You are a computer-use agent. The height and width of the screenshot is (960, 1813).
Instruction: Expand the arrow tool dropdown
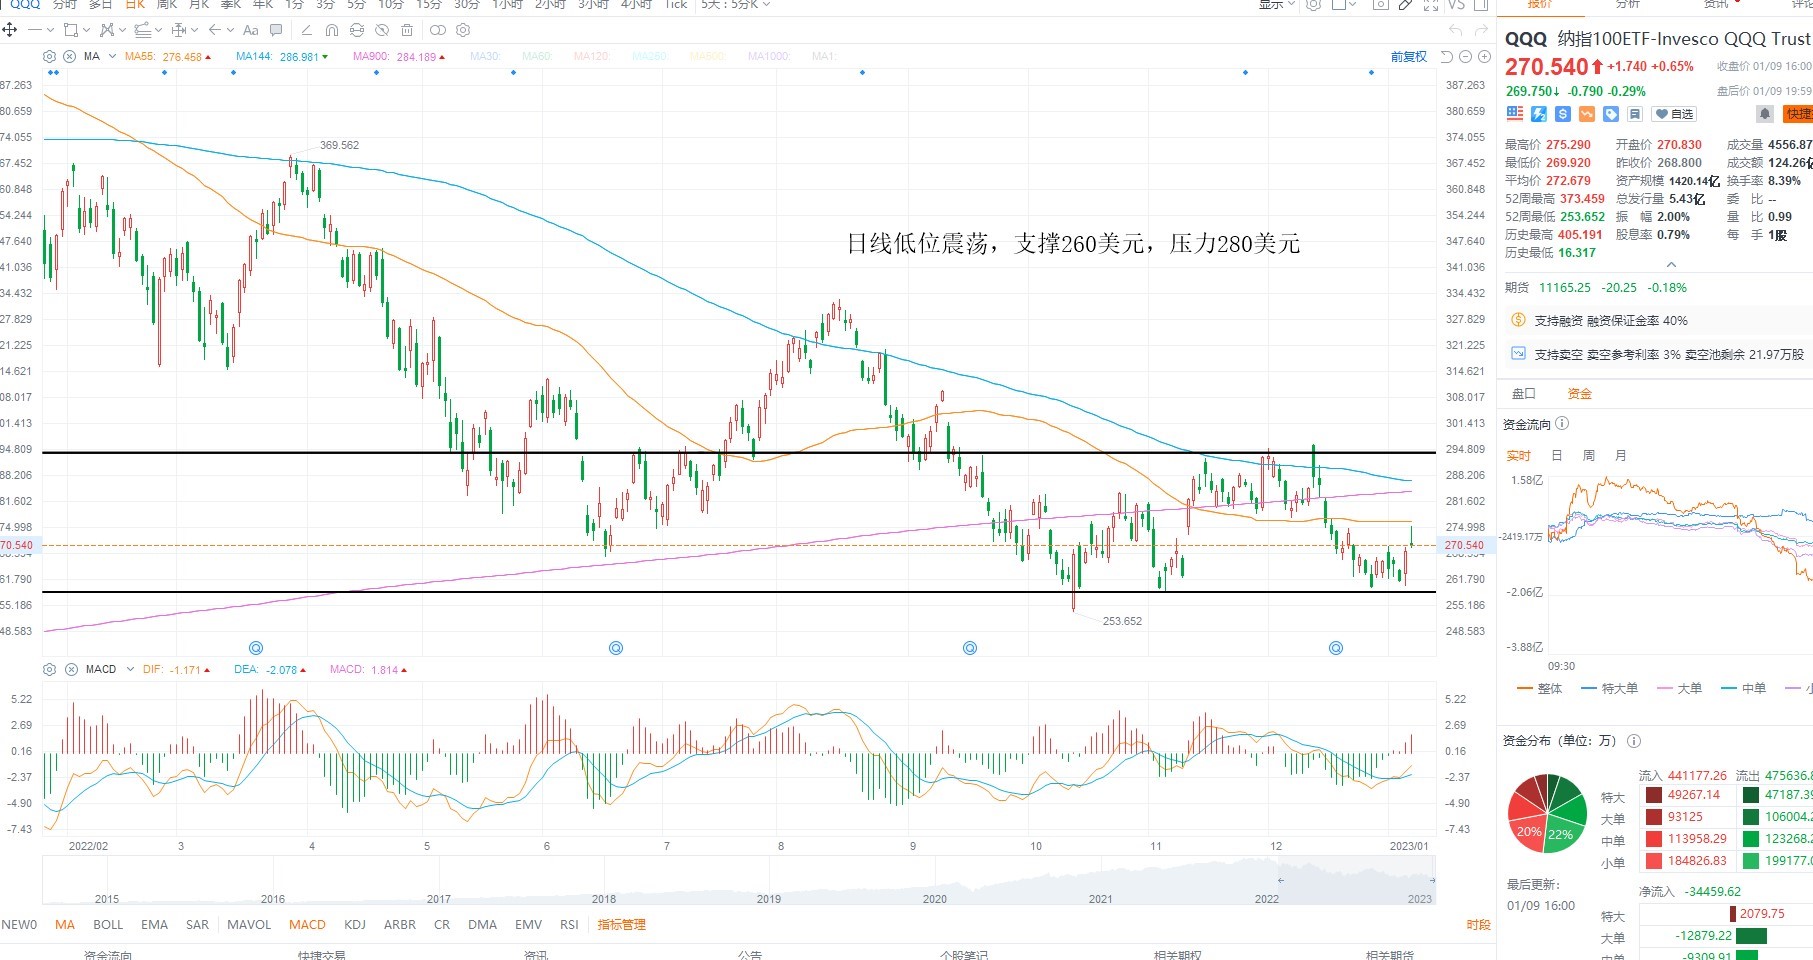pyautogui.click(x=230, y=30)
